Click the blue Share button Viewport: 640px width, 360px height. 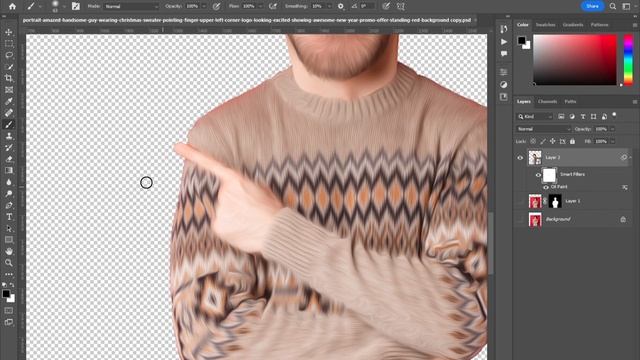(592, 6)
